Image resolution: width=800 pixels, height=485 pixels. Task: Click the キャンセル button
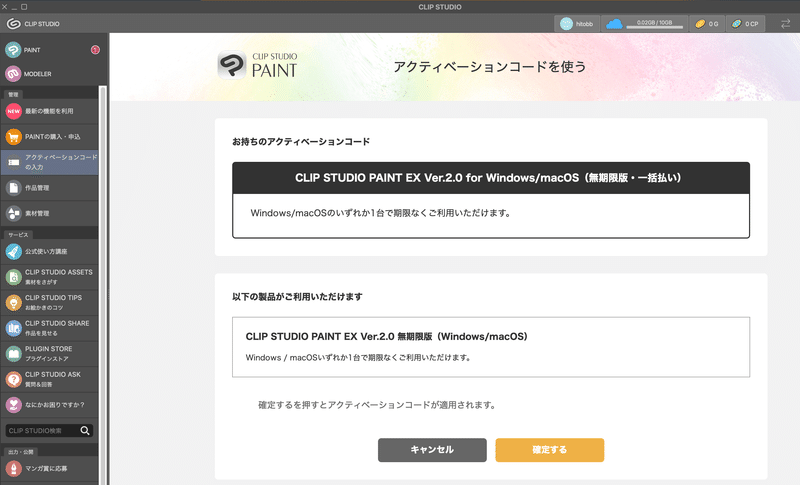432,450
